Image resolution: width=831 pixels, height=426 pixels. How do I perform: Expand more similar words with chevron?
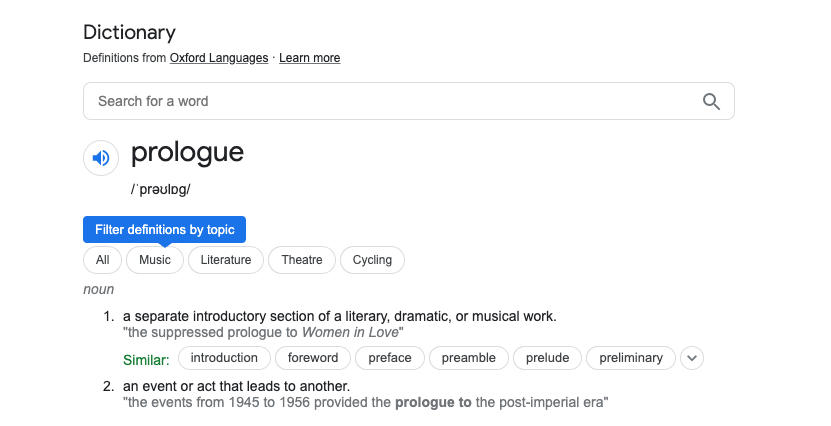click(692, 358)
